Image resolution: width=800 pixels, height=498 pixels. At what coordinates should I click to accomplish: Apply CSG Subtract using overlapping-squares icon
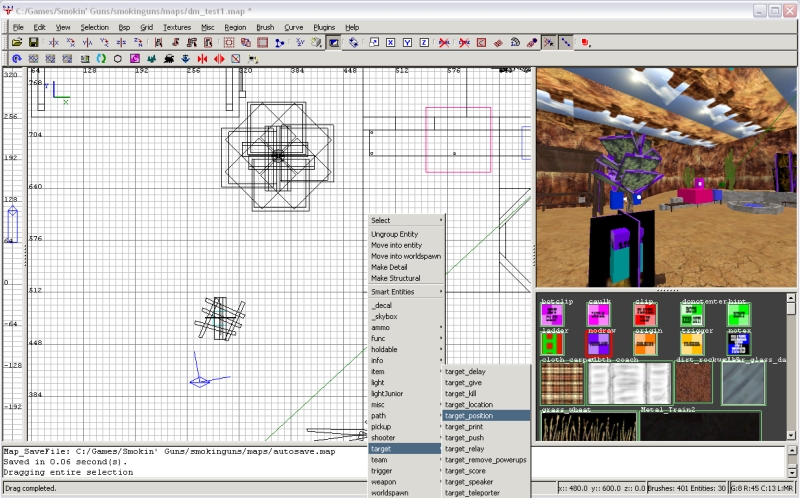[245, 43]
